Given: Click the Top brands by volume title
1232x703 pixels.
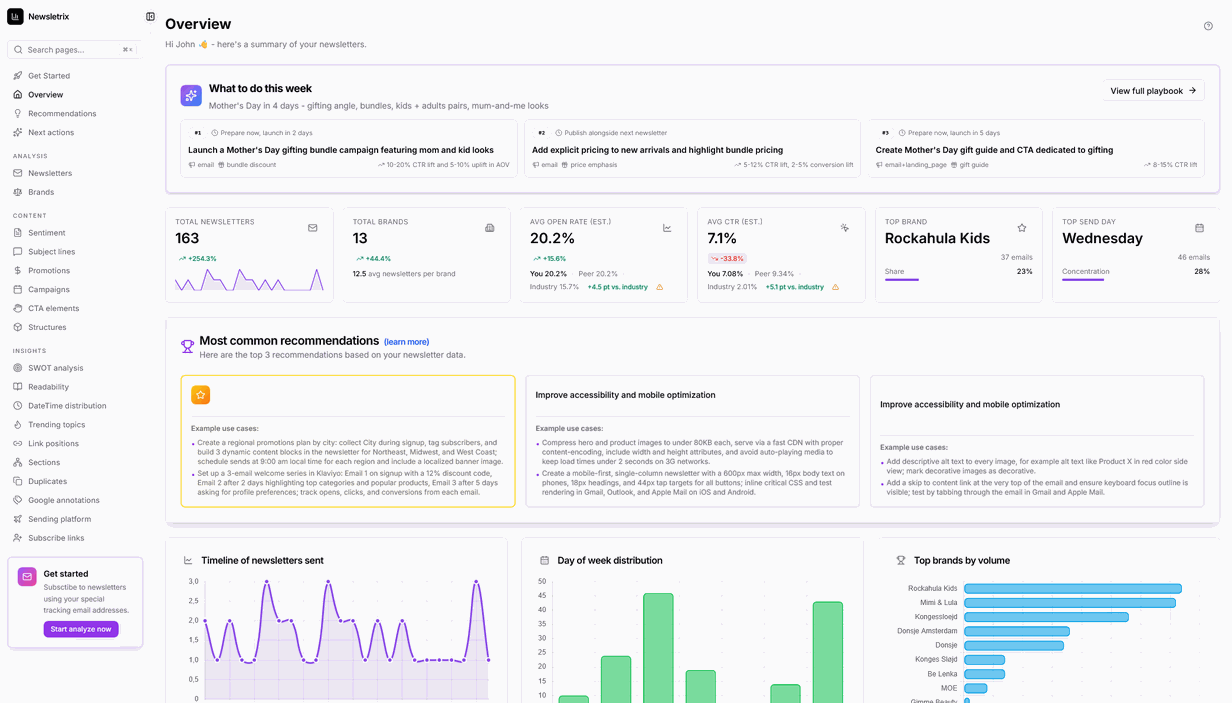Looking at the screenshot, I should click(962, 561).
